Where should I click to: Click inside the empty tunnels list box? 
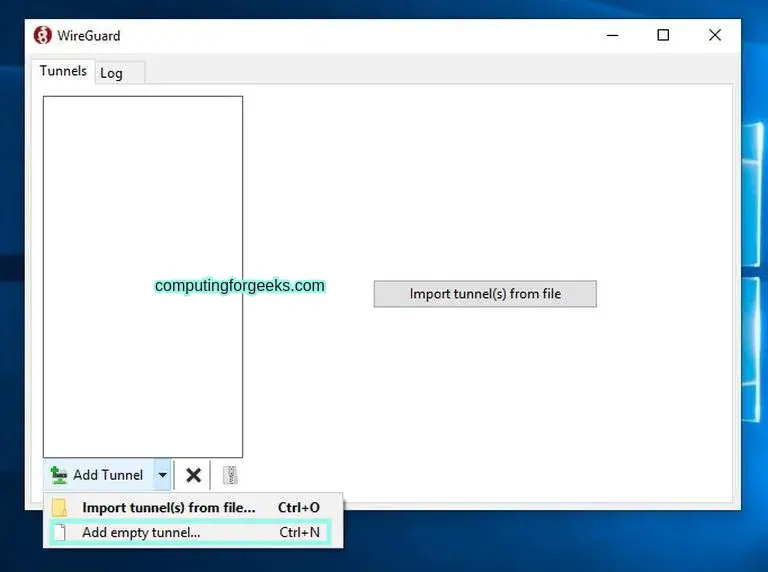pyautogui.click(x=143, y=277)
